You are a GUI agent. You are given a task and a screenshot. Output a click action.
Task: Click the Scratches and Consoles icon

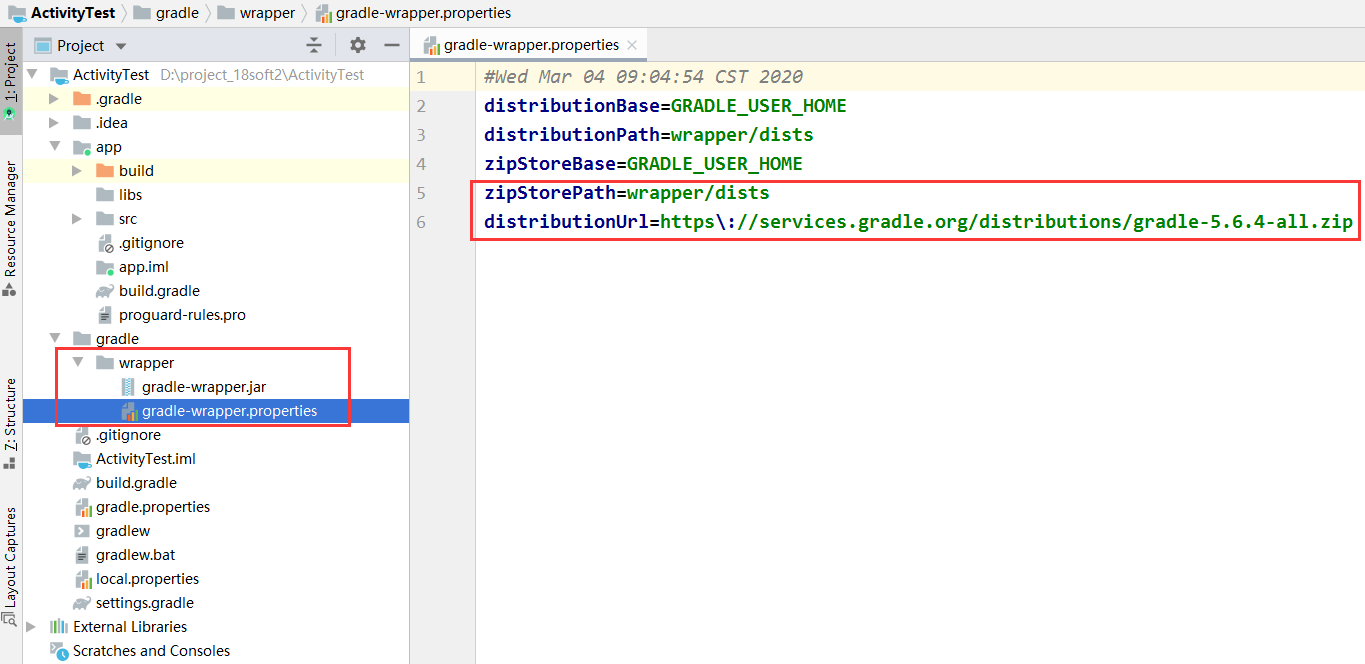[59, 651]
